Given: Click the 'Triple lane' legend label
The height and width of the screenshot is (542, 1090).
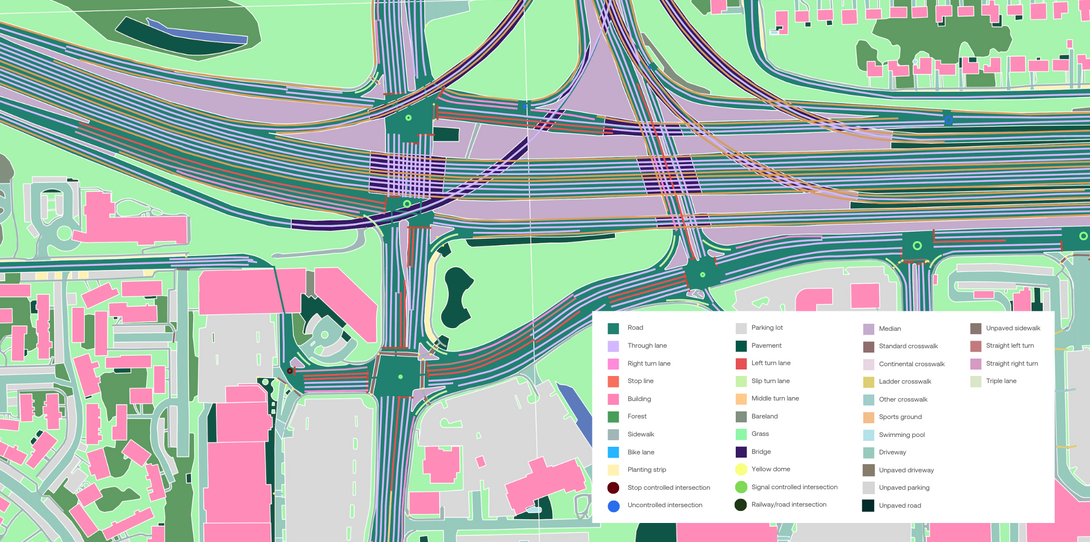Looking at the screenshot, I should coord(1001,381).
